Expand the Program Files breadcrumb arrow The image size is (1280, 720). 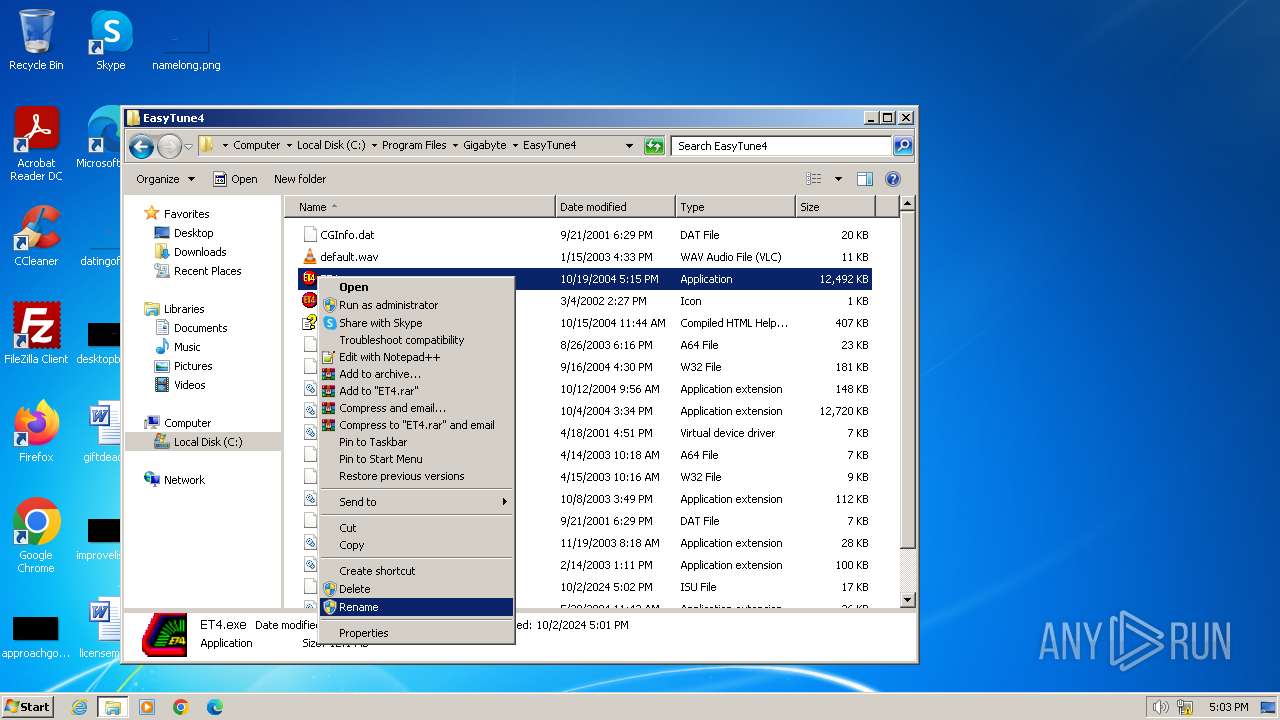pos(455,146)
